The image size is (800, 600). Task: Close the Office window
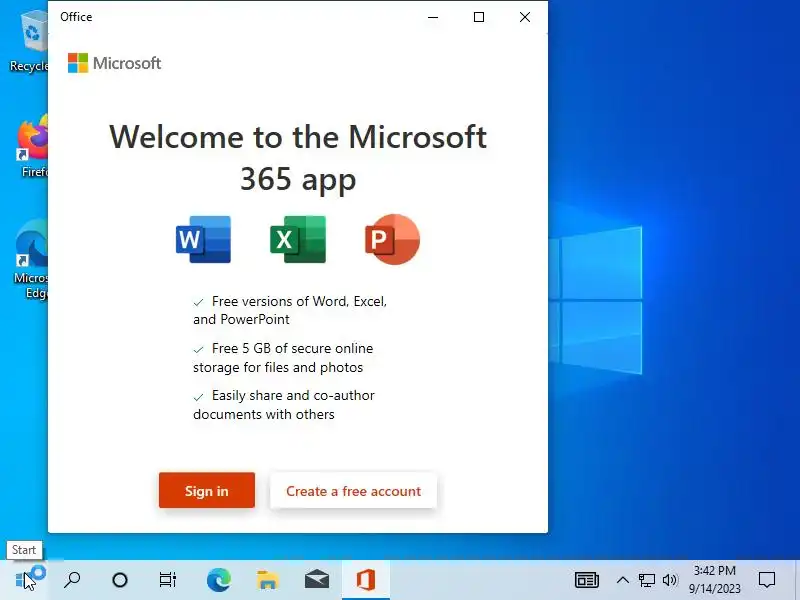524,17
